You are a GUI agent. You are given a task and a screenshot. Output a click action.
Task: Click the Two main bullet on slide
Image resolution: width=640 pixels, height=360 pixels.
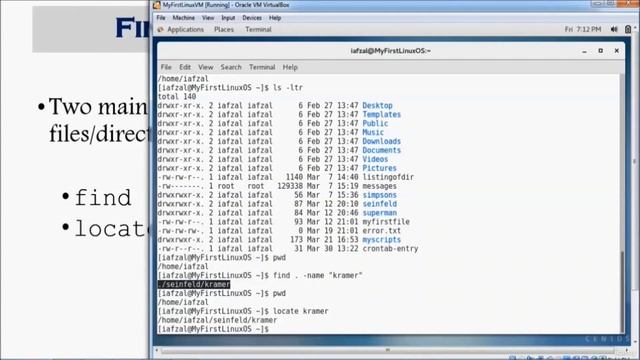click(98, 107)
